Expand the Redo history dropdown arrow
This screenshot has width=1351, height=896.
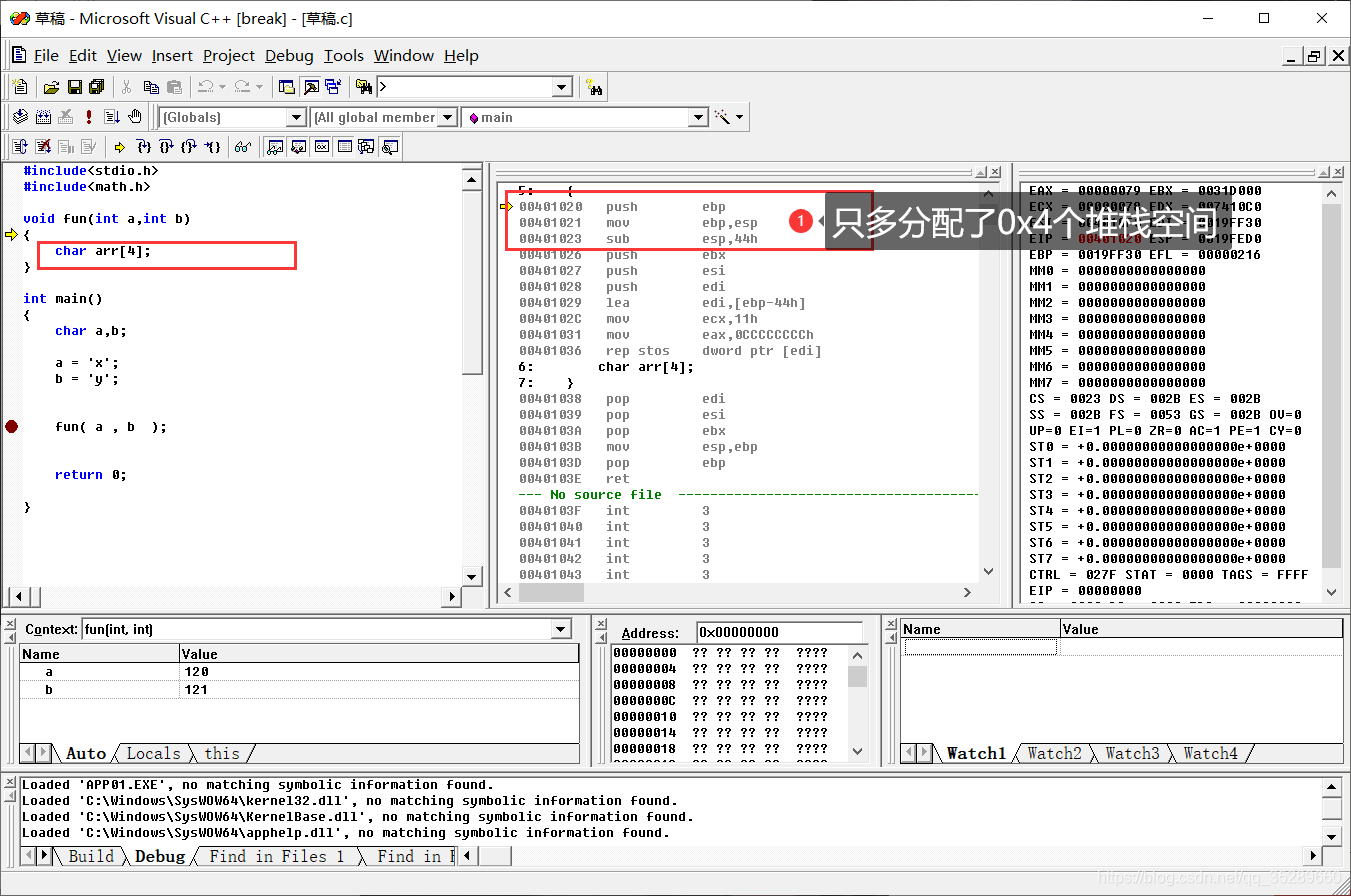point(259,87)
